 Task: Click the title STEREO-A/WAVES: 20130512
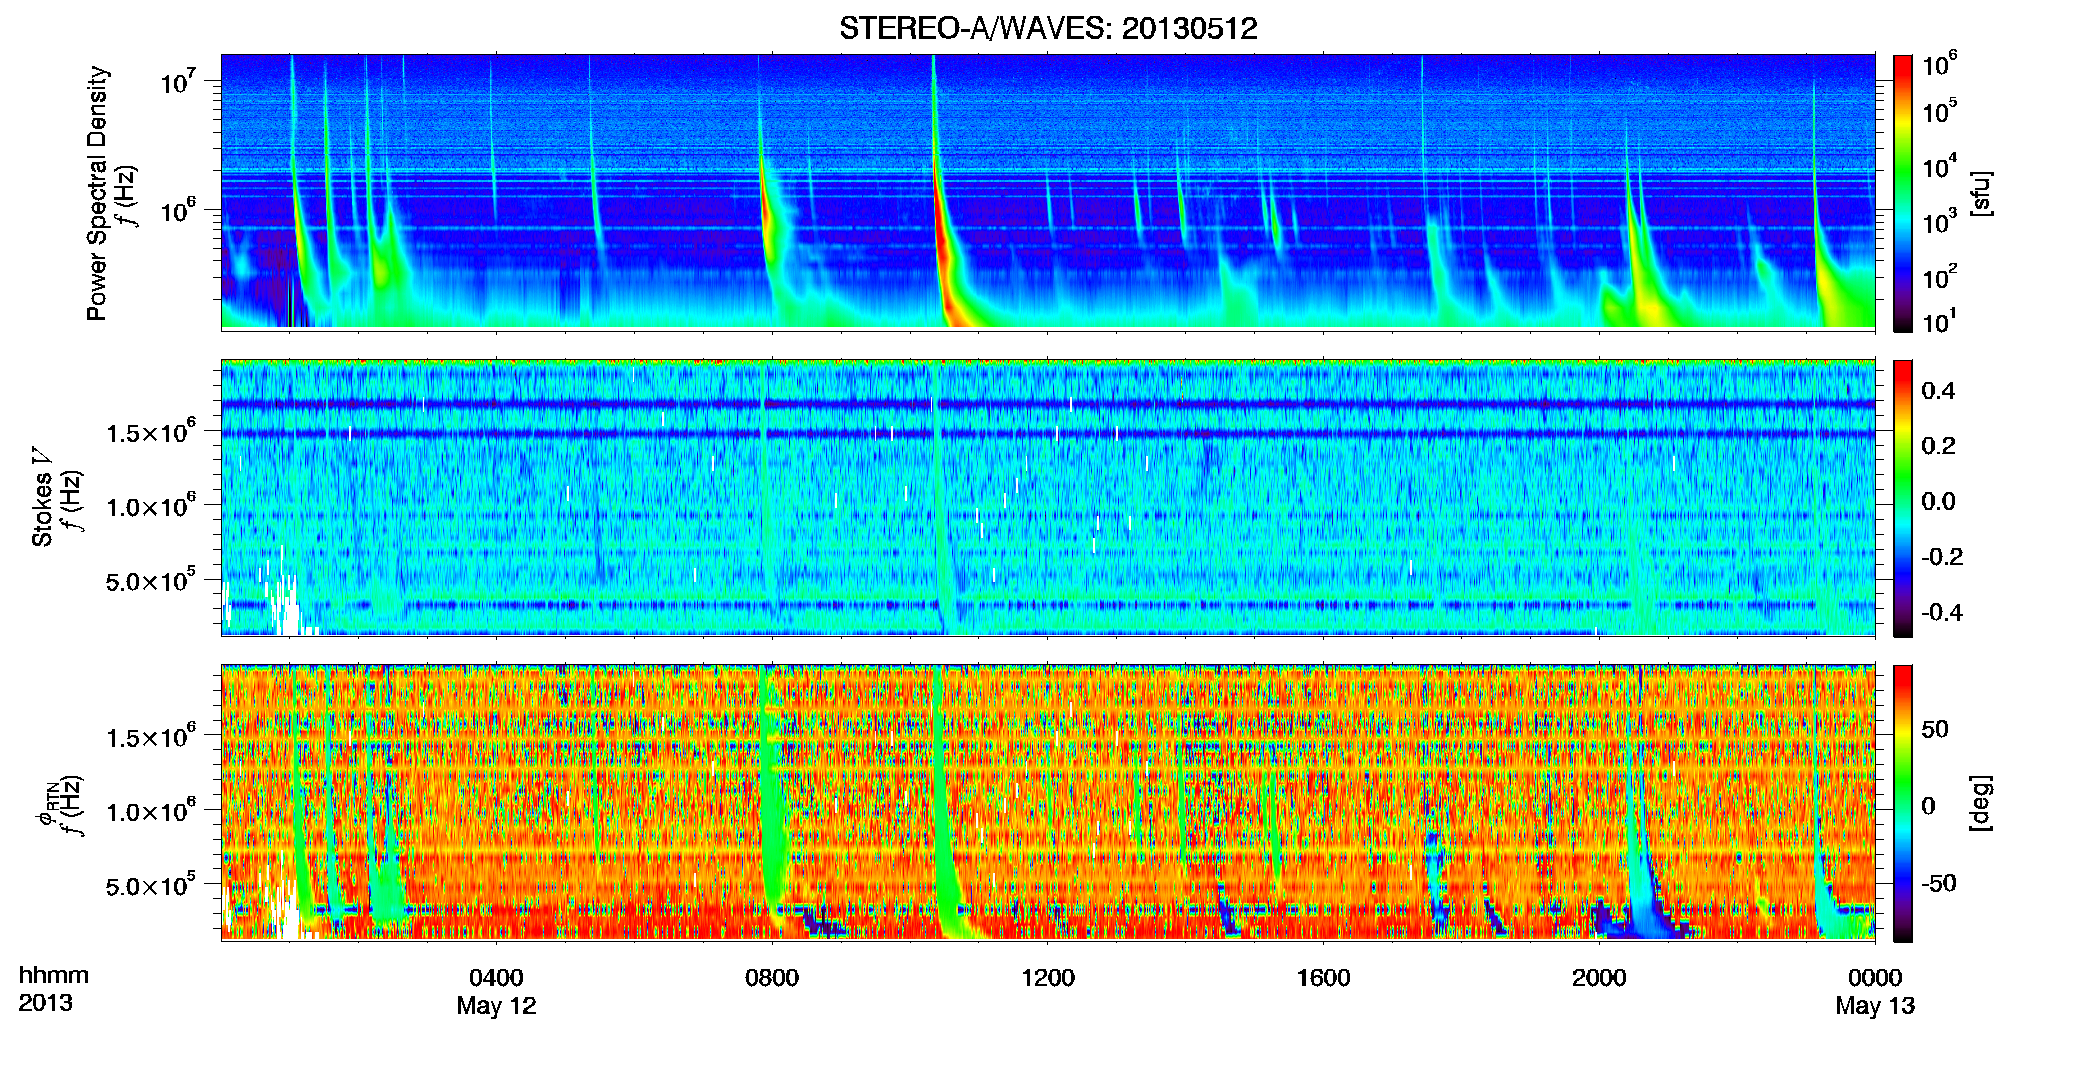[x=1048, y=28]
